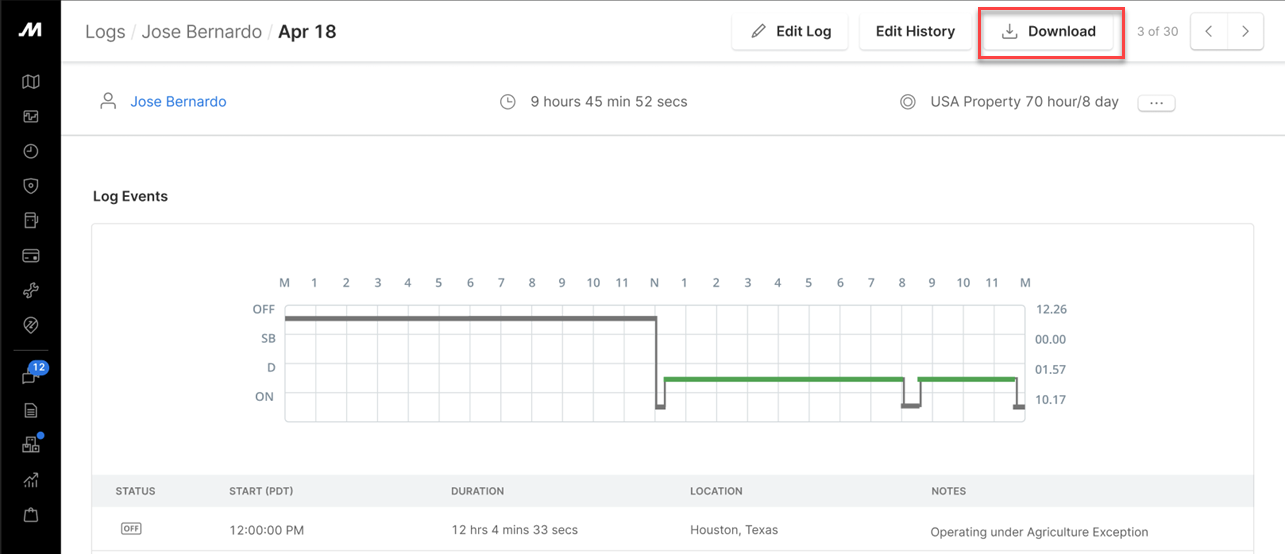Open messages icon with 12 badge
The height and width of the screenshot is (554, 1285).
click(x=31, y=376)
